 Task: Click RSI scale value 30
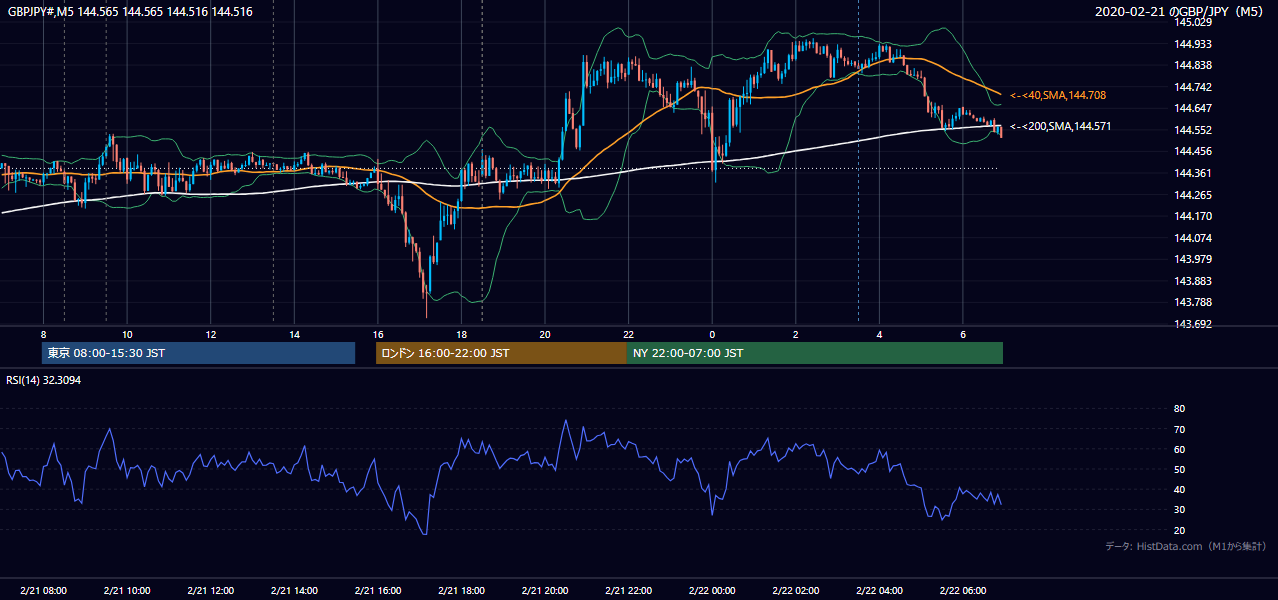1179,509
